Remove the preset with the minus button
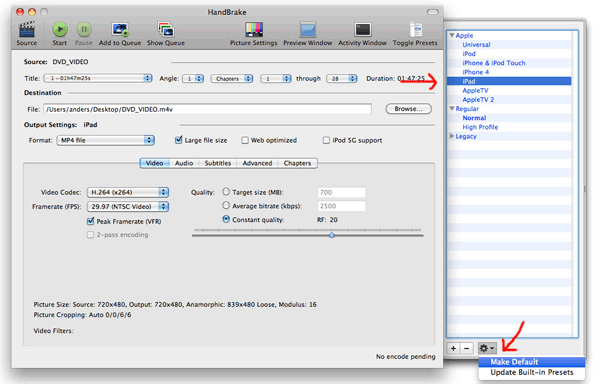This screenshot has width=600, height=384. (466, 348)
